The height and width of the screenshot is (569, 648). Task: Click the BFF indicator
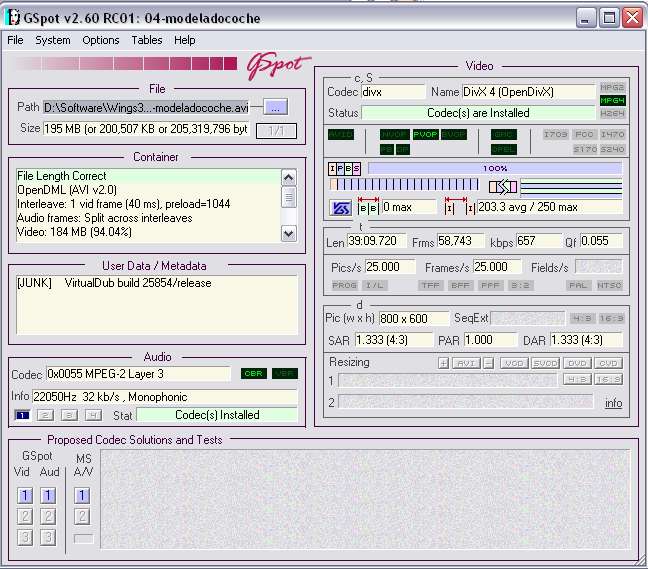click(x=460, y=285)
